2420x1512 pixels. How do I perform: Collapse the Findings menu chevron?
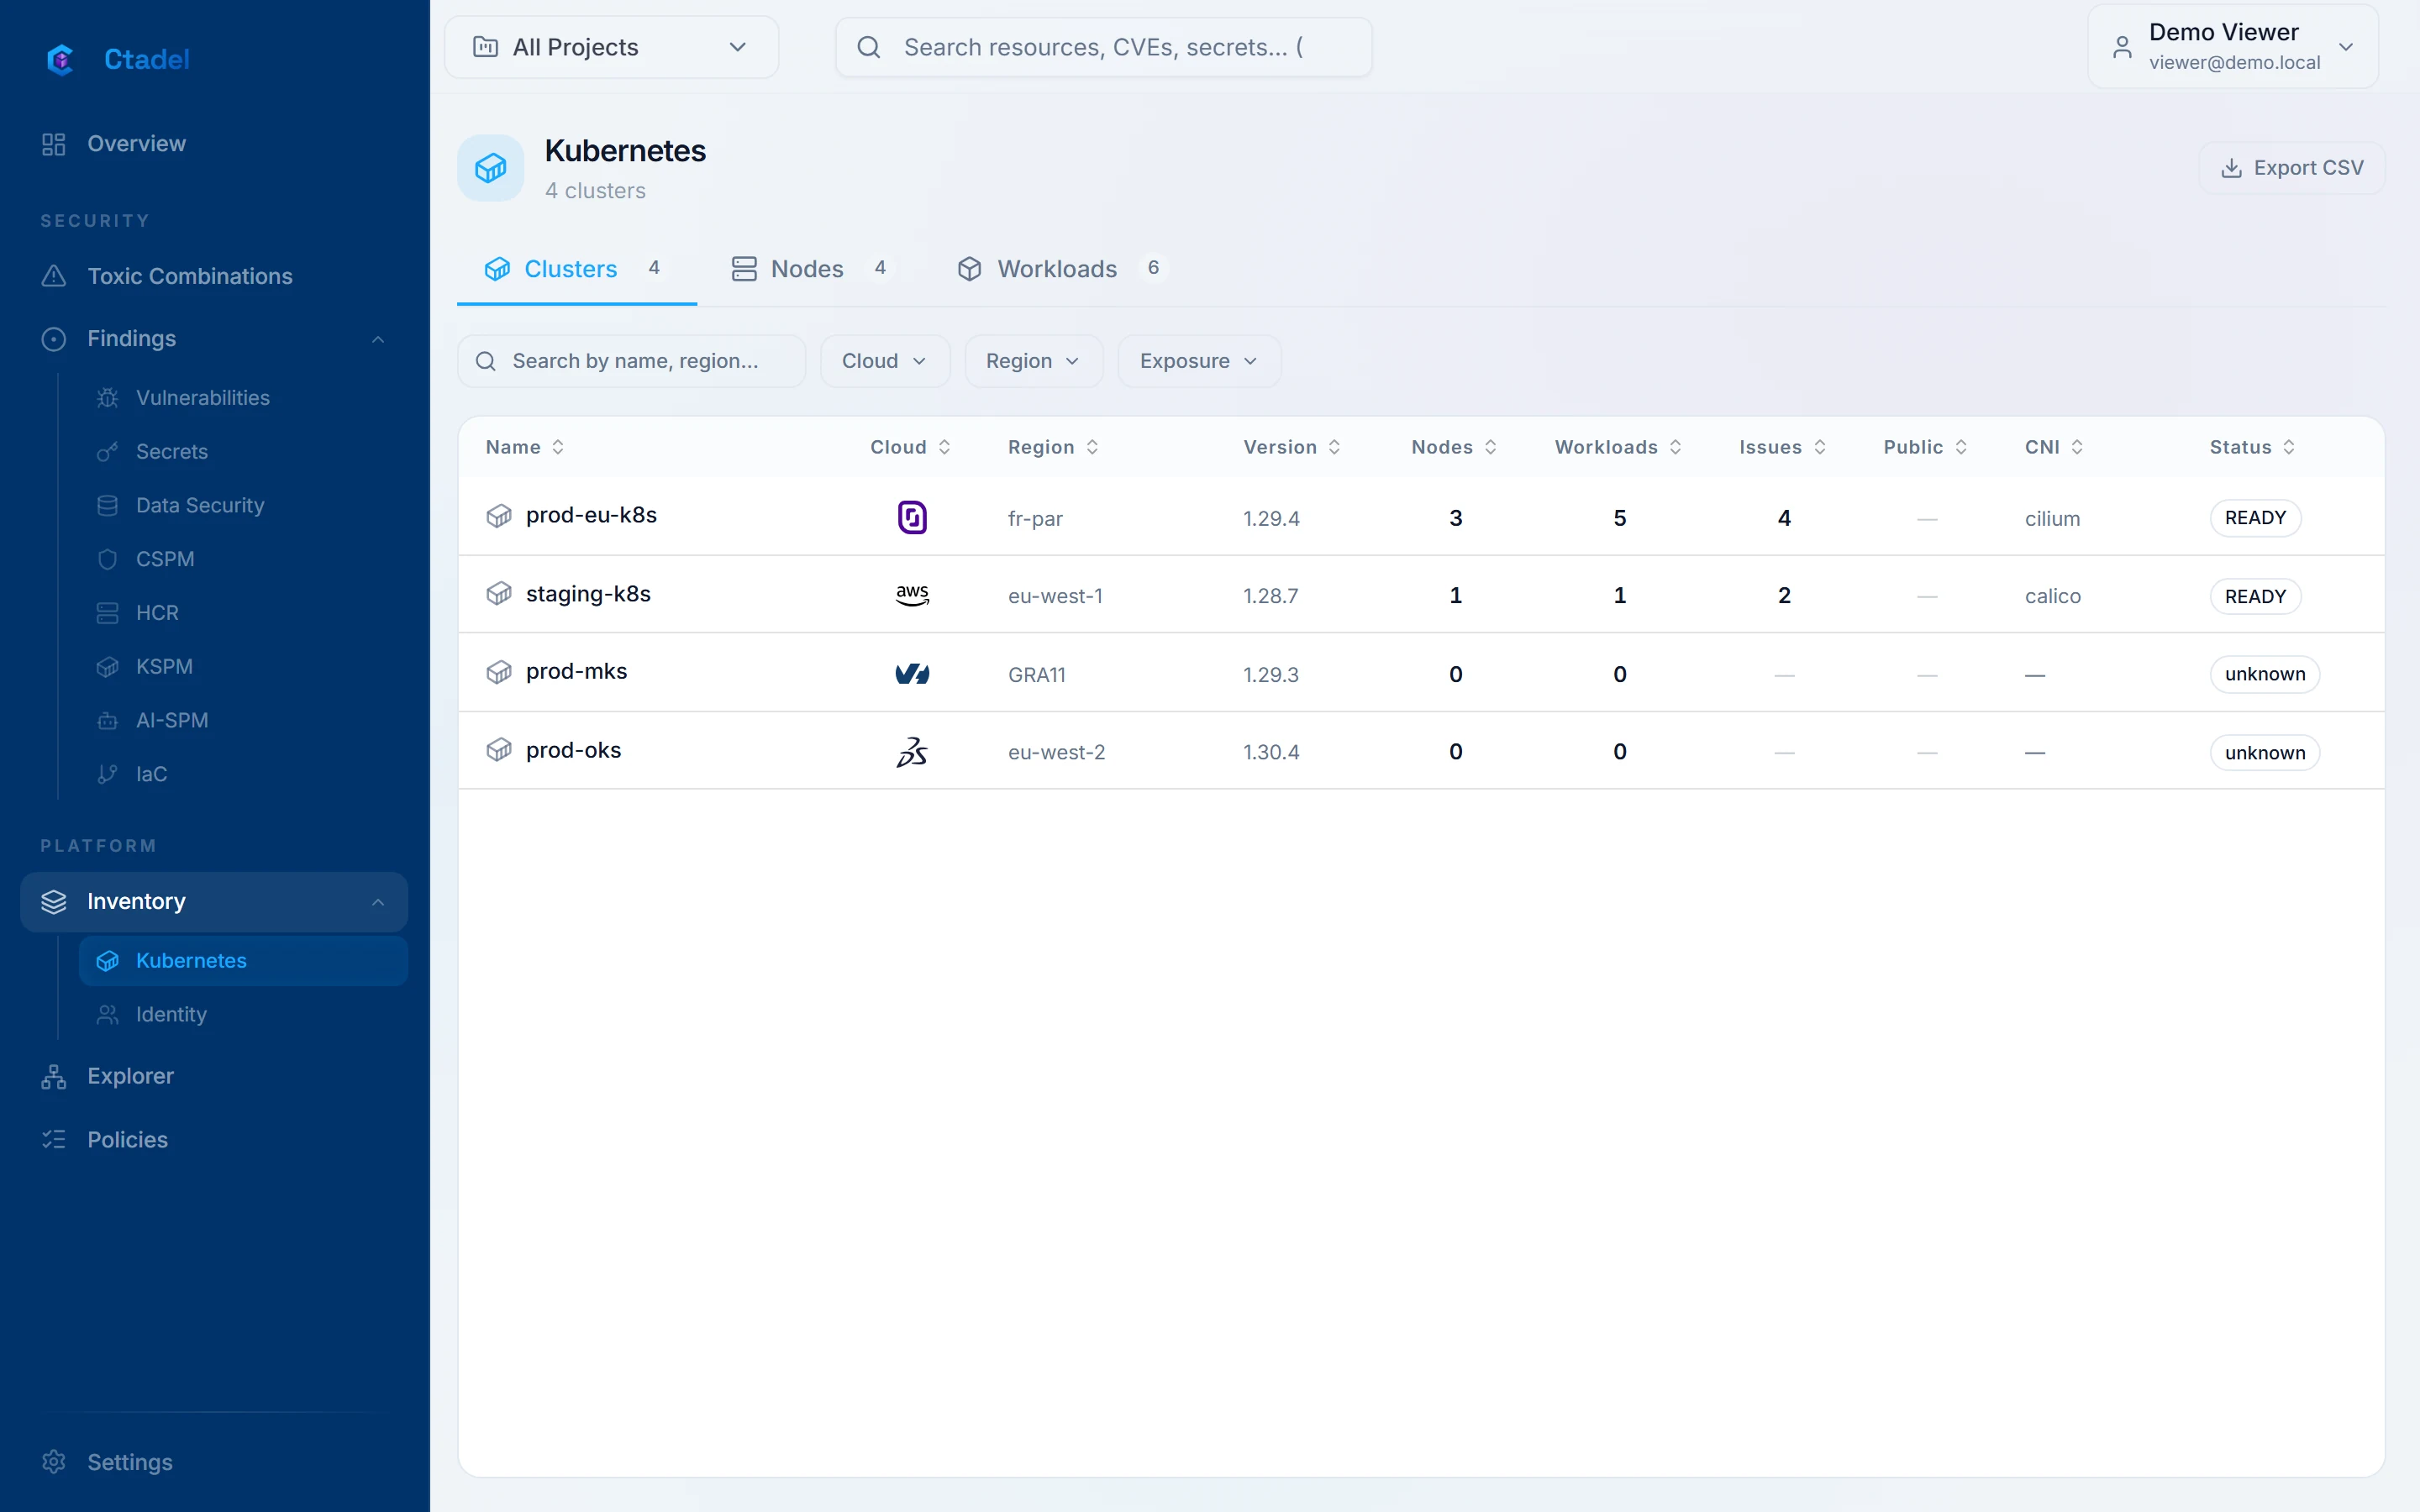[378, 339]
